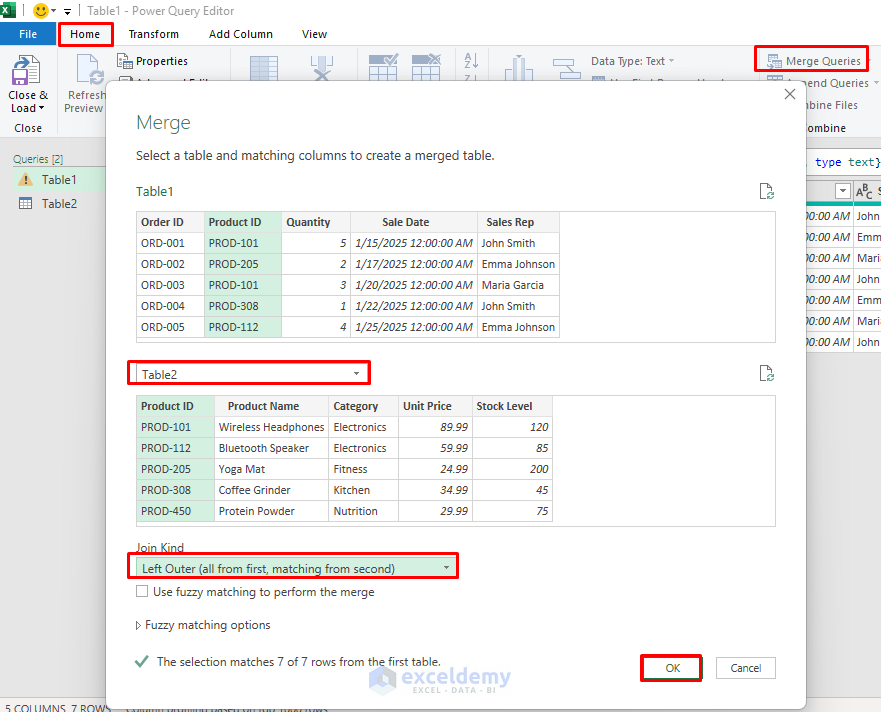Open Close & Load dropdown arrow
Viewport: 881px width, 712px height.
click(42, 108)
